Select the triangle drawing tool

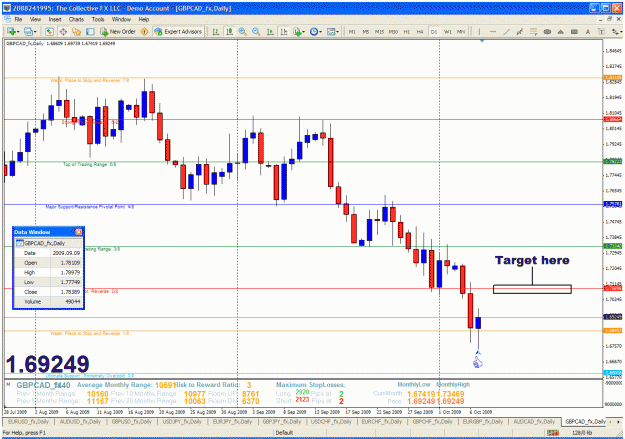coord(560,31)
